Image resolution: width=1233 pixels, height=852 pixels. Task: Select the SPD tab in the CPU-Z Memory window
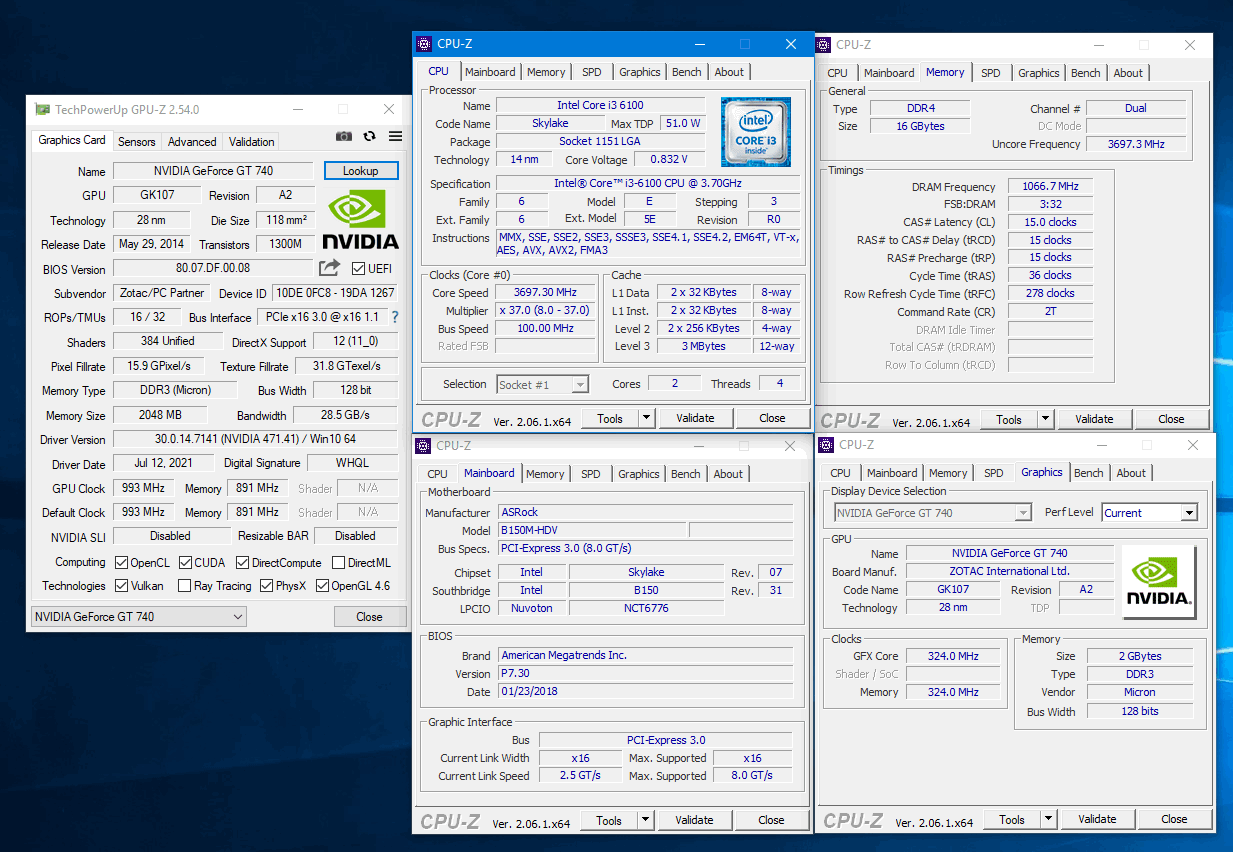tap(991, 73)
